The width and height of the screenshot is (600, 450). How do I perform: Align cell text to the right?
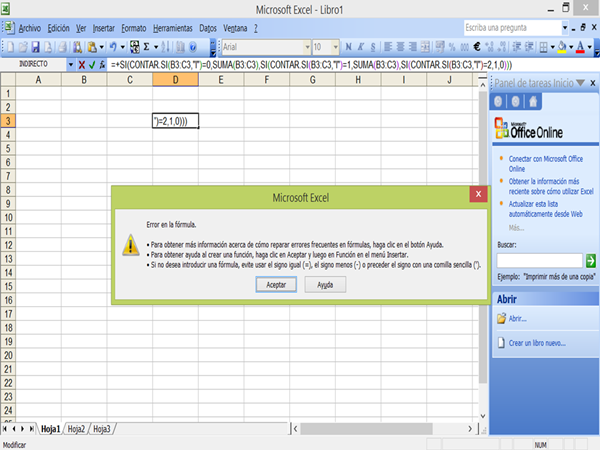click(412, 47)
